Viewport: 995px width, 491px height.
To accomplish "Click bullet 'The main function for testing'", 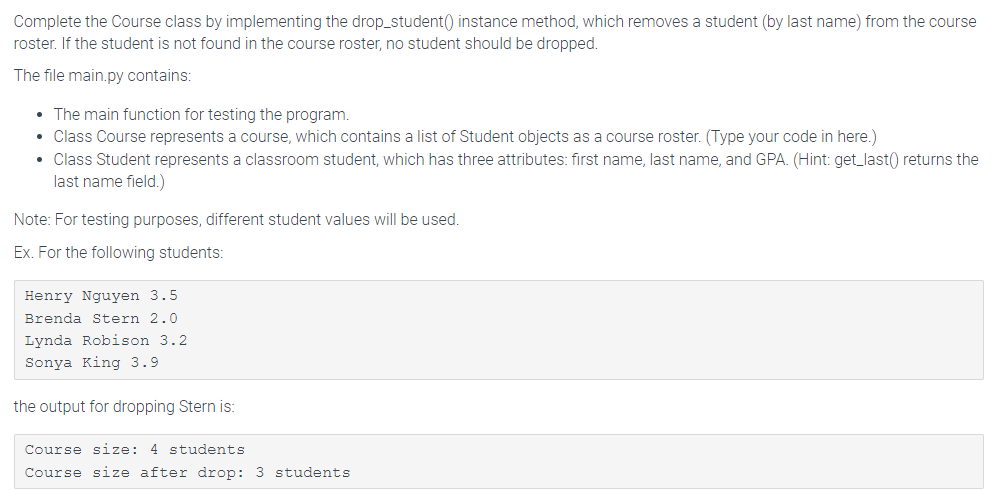I will pos(201,115).
